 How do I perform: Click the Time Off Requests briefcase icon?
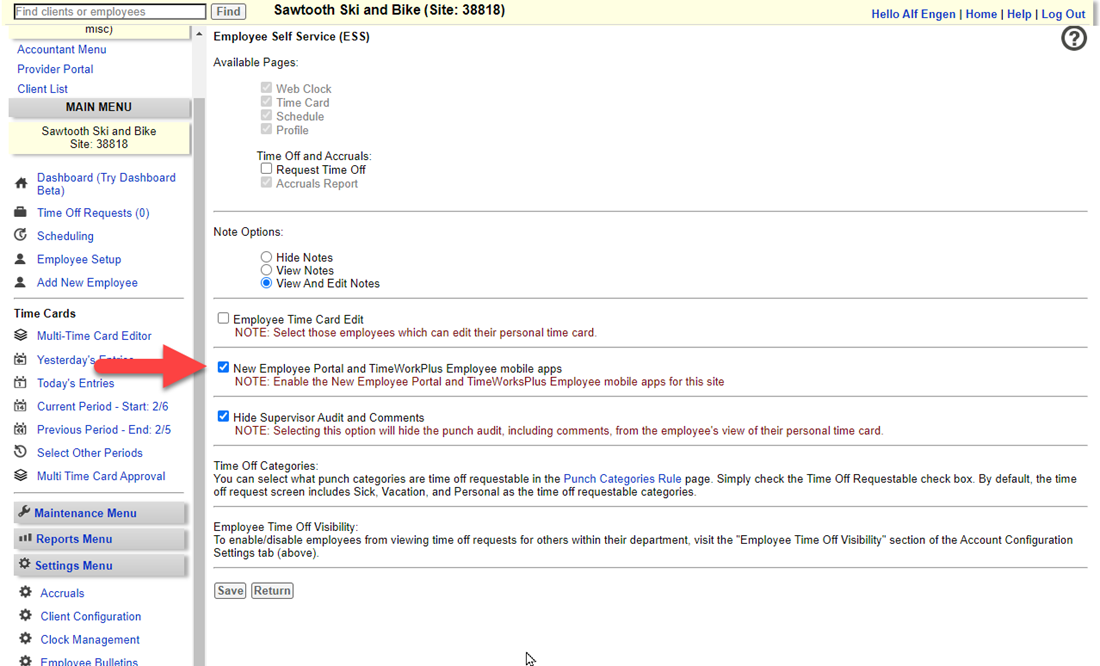pos(21,213)
